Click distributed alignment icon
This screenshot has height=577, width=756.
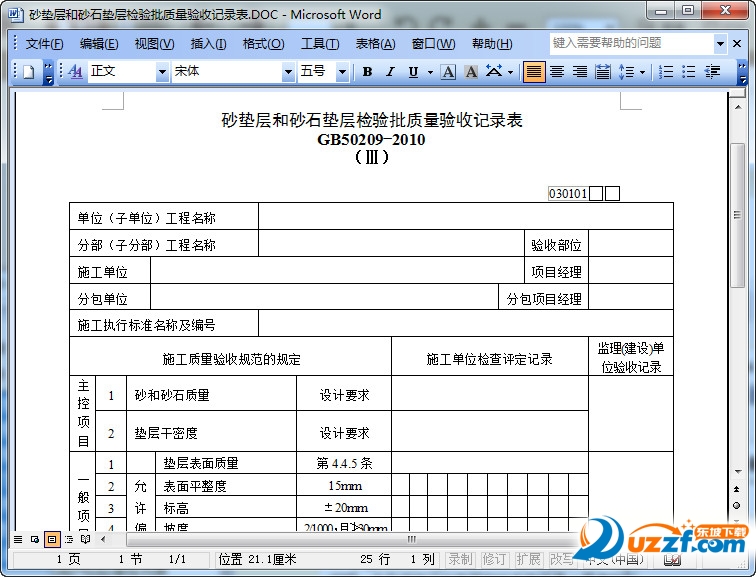click(x=603, y=72)
